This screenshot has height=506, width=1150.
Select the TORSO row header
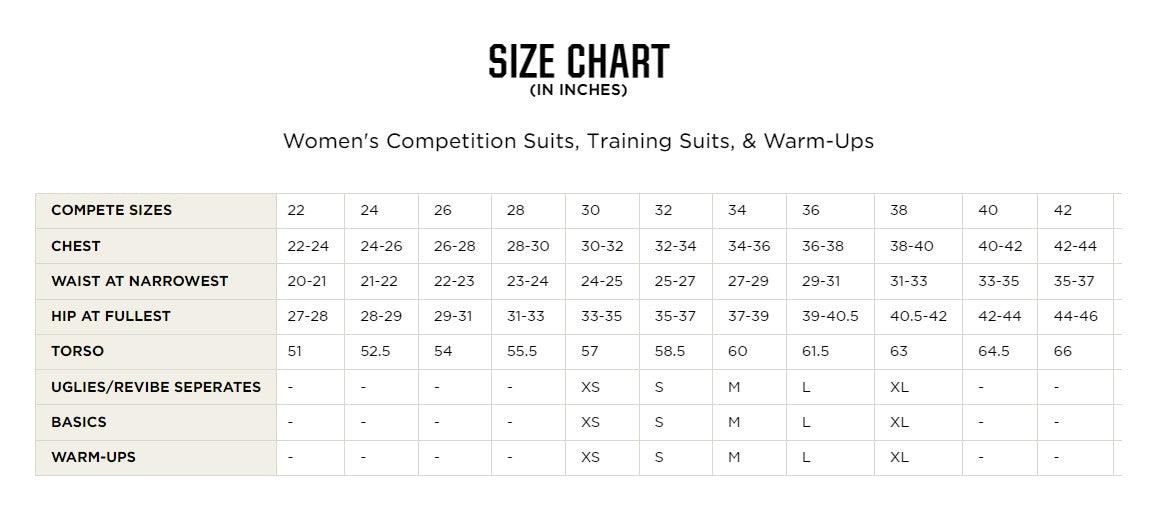pos(78,351)
